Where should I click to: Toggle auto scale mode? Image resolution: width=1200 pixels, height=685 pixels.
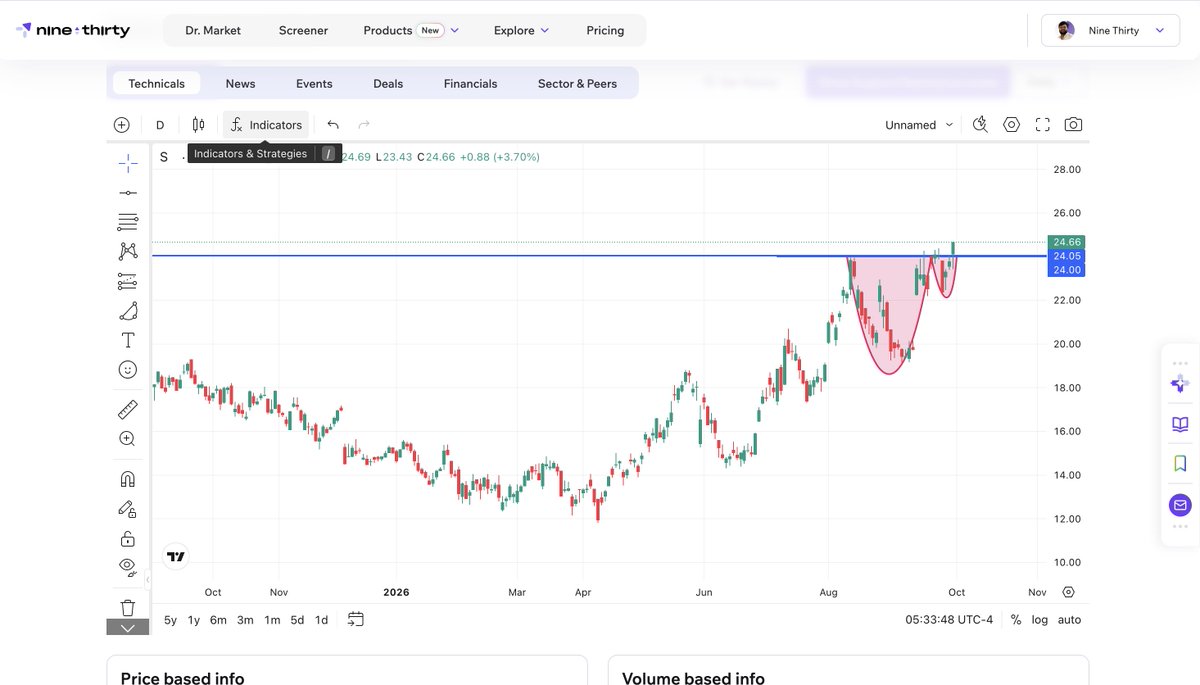[x=1069, y=620]
